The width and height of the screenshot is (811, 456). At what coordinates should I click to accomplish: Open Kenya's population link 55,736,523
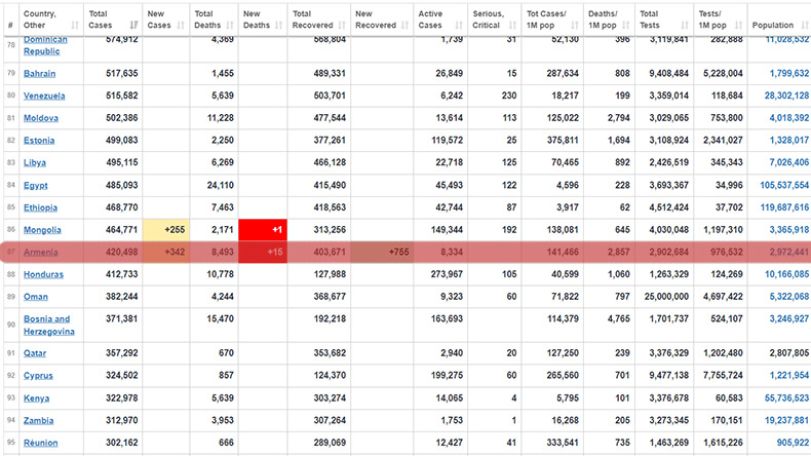click(x=787, y=398)
